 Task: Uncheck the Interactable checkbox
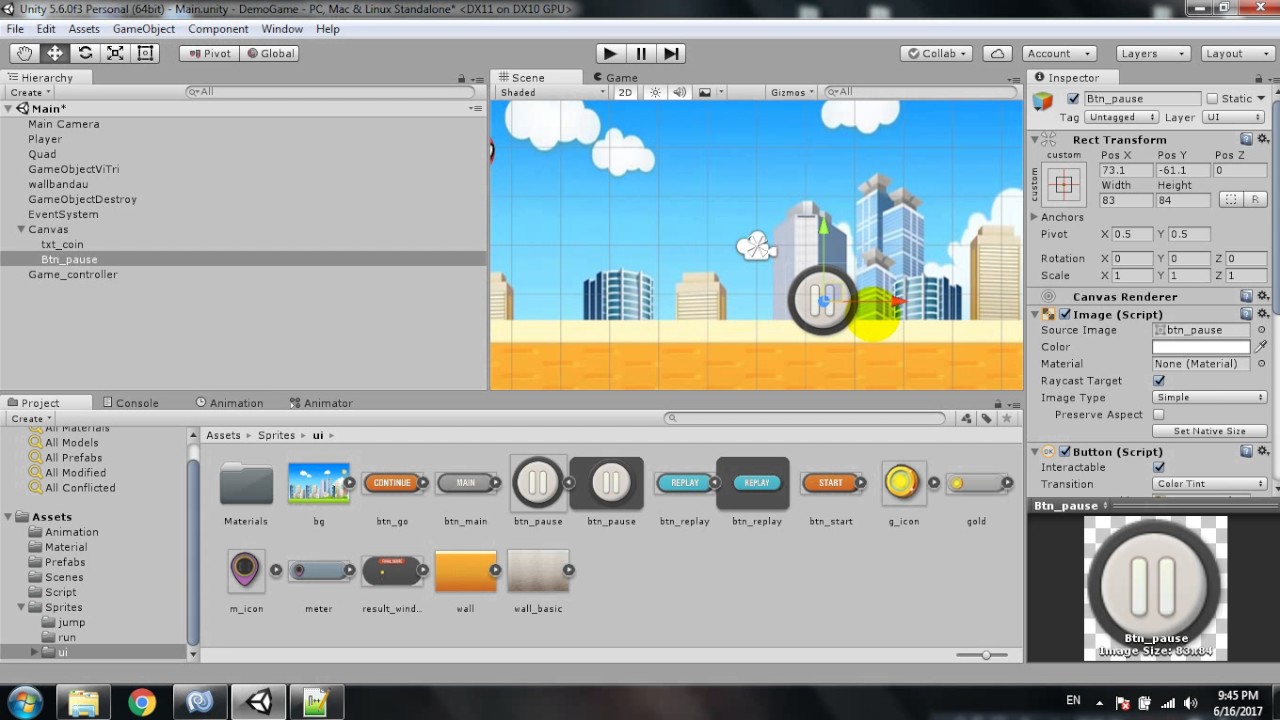tap(1159, 468)
